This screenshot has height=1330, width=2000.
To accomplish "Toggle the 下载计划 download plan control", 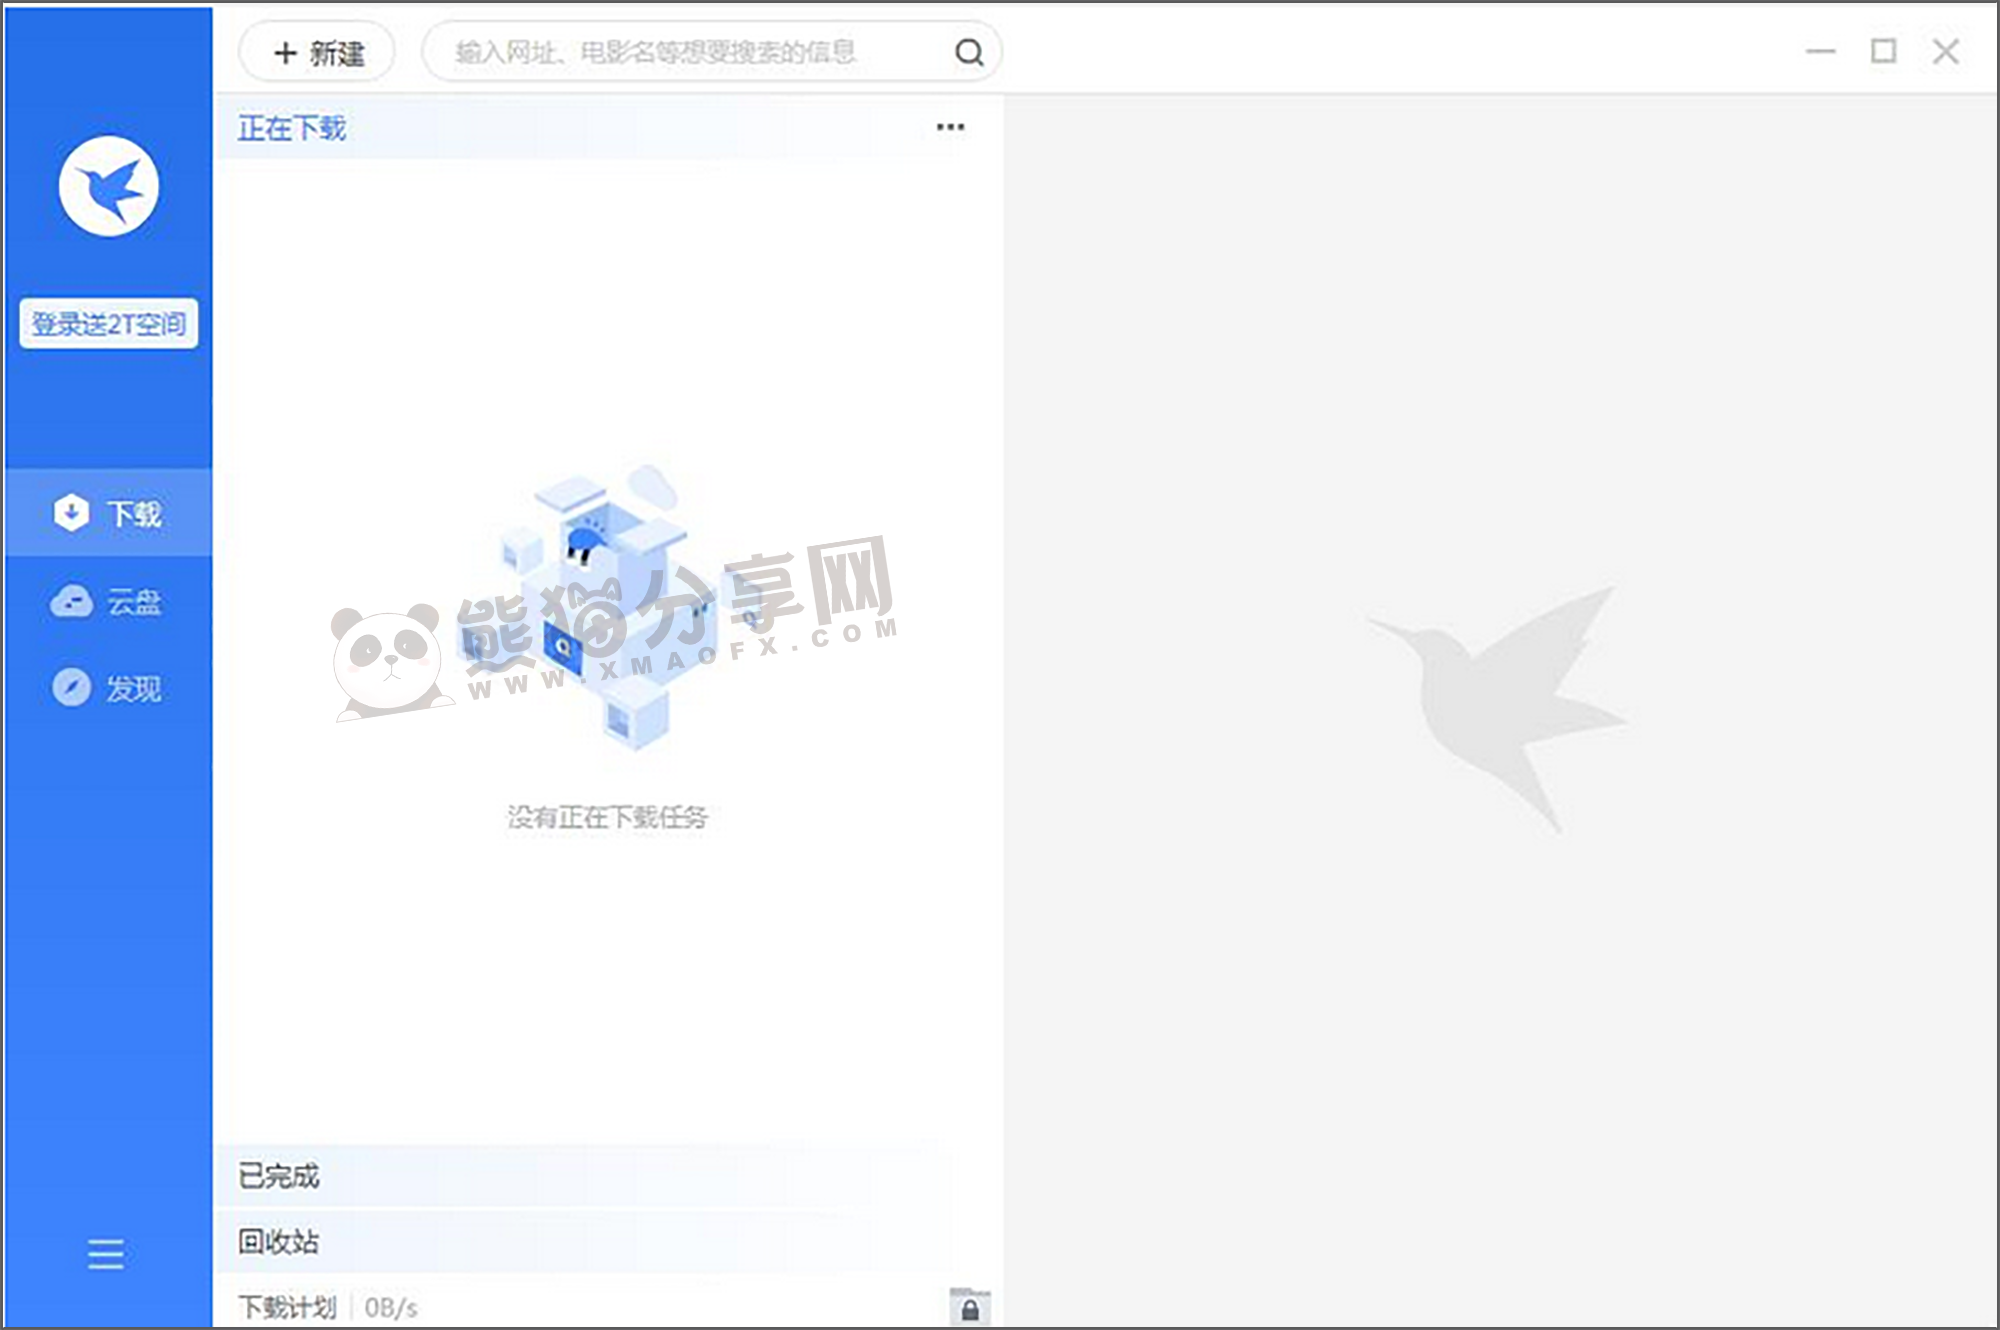I will [289, 1306].
